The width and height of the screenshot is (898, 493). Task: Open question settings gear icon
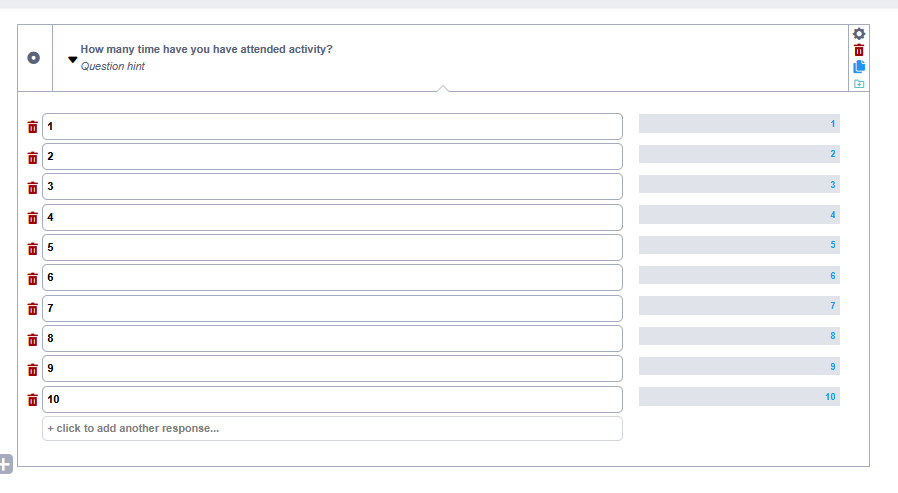click(x=859, y=33)
